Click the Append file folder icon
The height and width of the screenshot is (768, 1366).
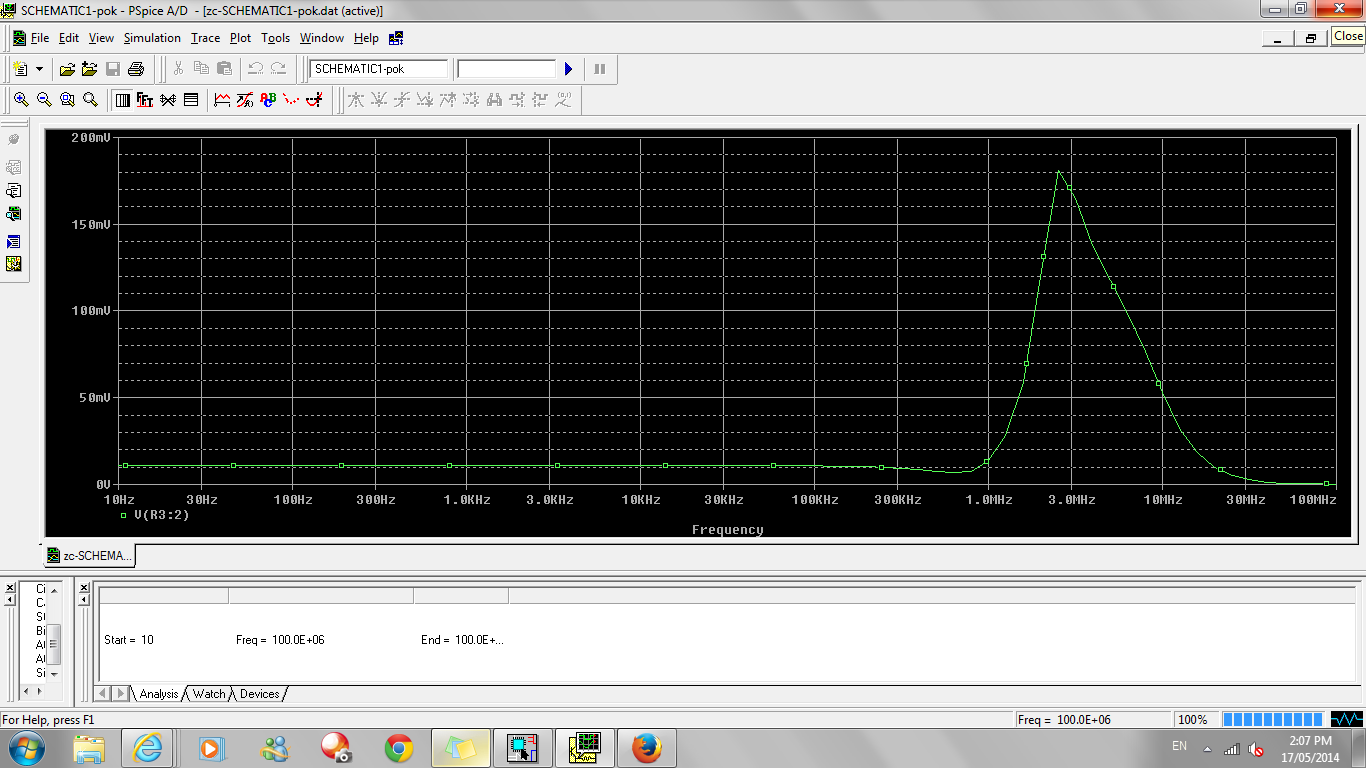point(90,69)
